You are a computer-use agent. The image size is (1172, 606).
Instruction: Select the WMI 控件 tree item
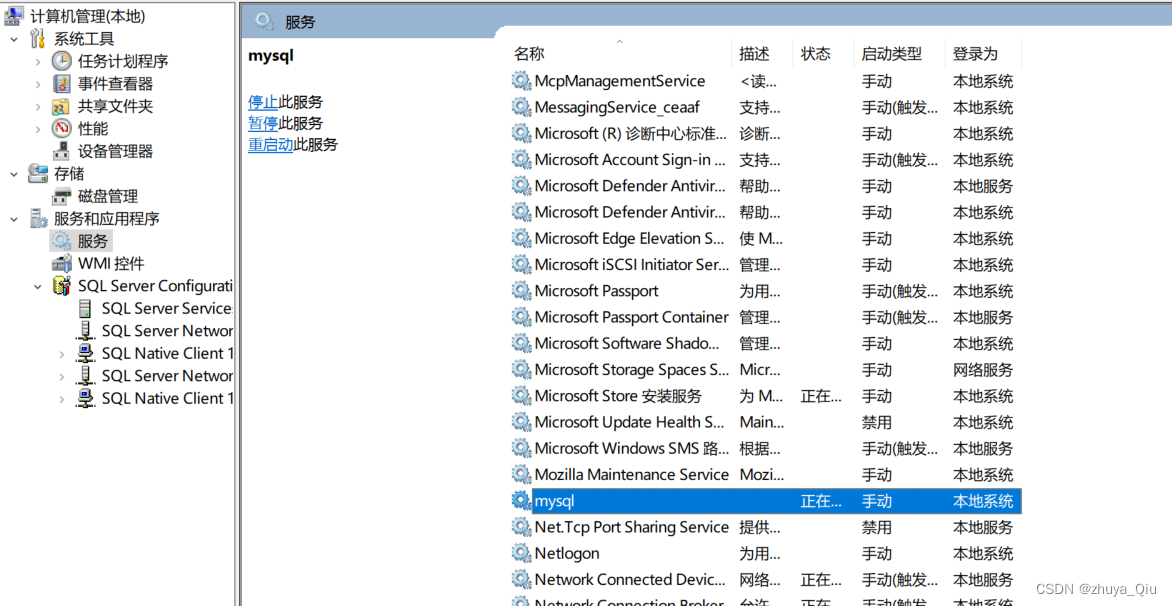[x=111, y=264]
